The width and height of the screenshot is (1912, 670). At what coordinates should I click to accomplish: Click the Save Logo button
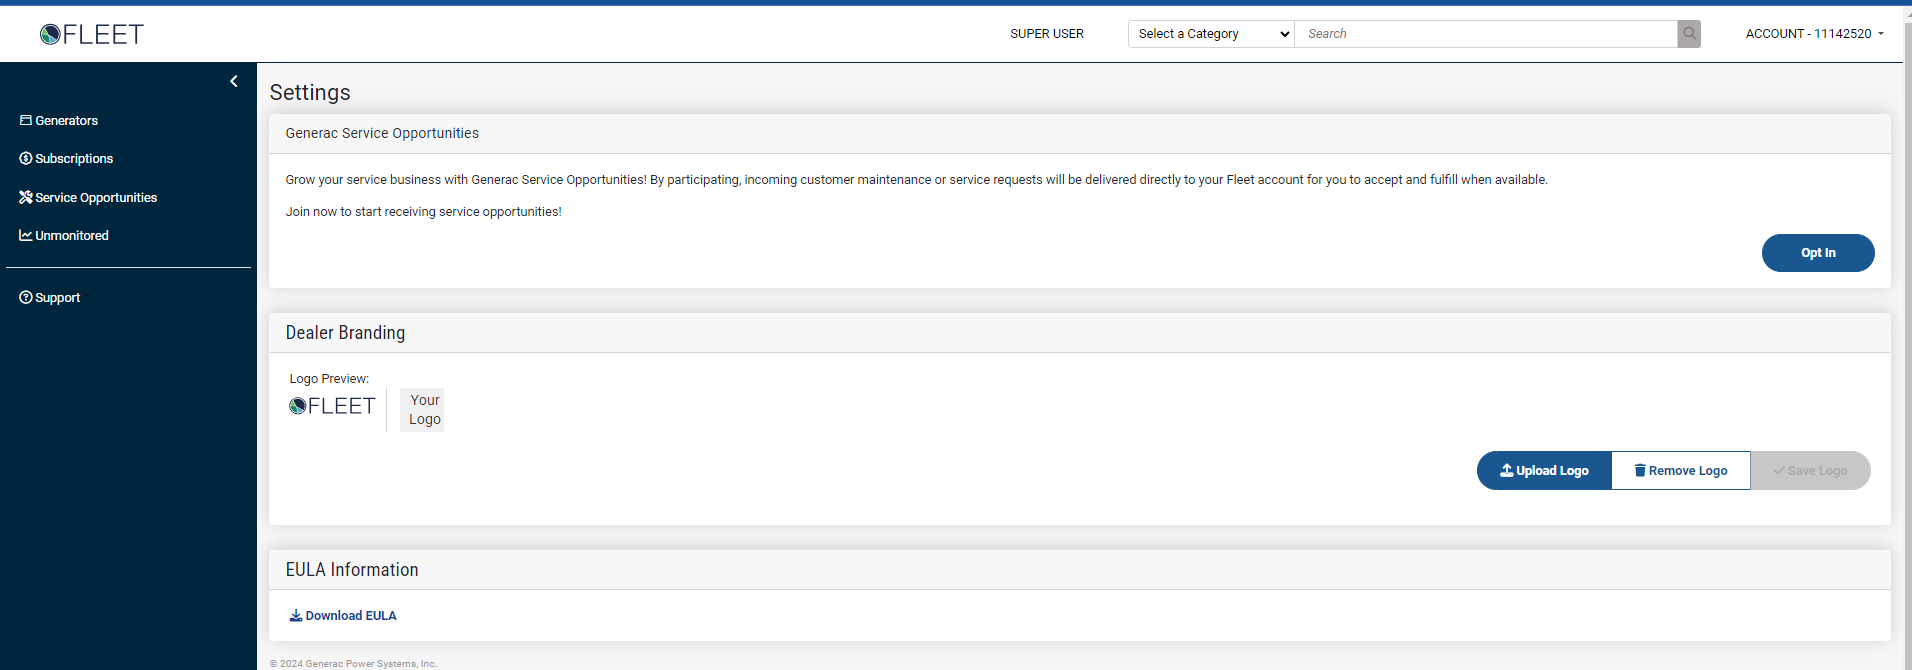pyautogui.click(x=1810, y=471)
